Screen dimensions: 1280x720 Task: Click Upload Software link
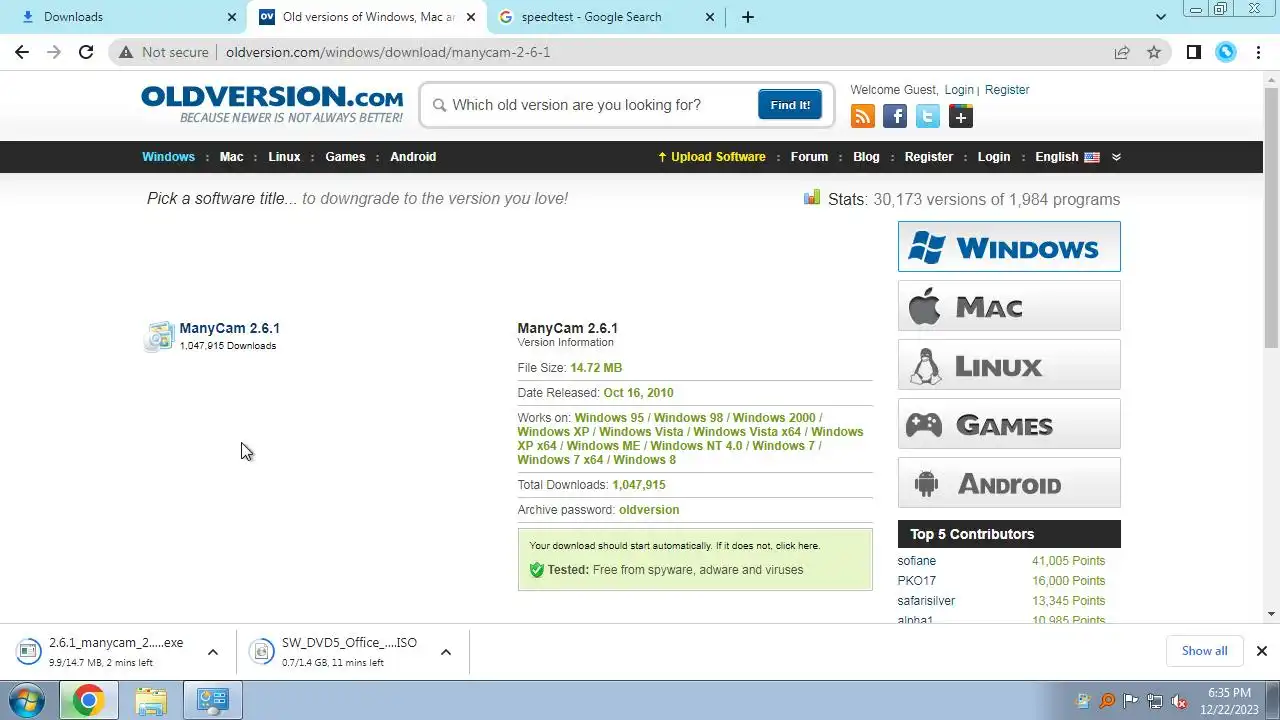pyautogui.click(x=711, y=157)
